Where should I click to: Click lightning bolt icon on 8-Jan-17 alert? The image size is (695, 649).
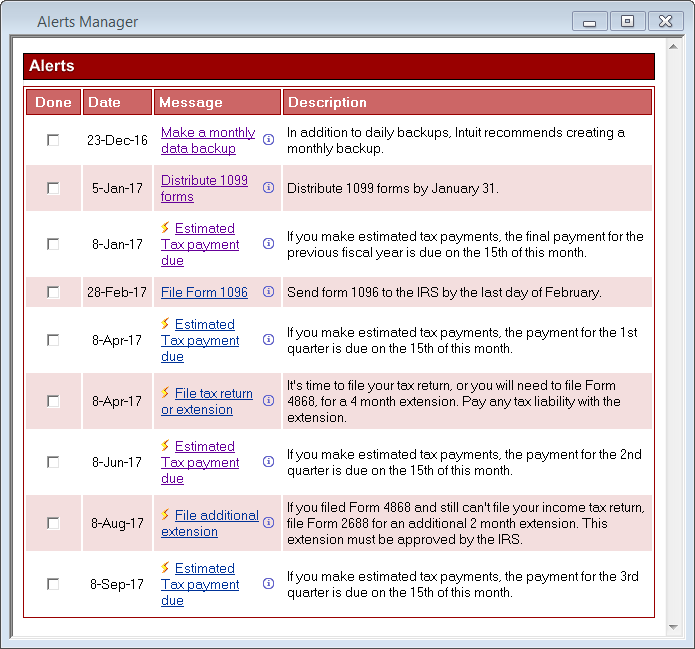[x=166, y=228]
